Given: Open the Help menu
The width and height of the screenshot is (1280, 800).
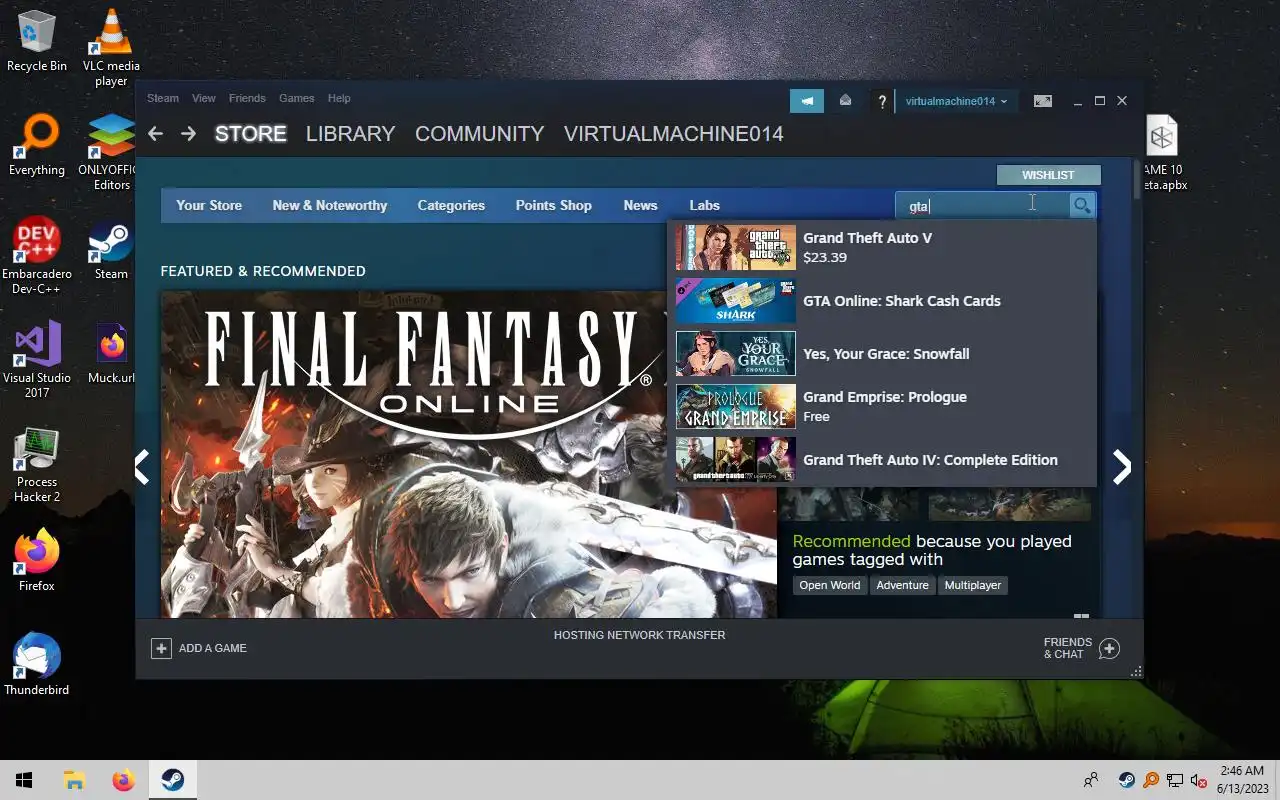Looking at the screenshot, I should click(x=339, y=98).
